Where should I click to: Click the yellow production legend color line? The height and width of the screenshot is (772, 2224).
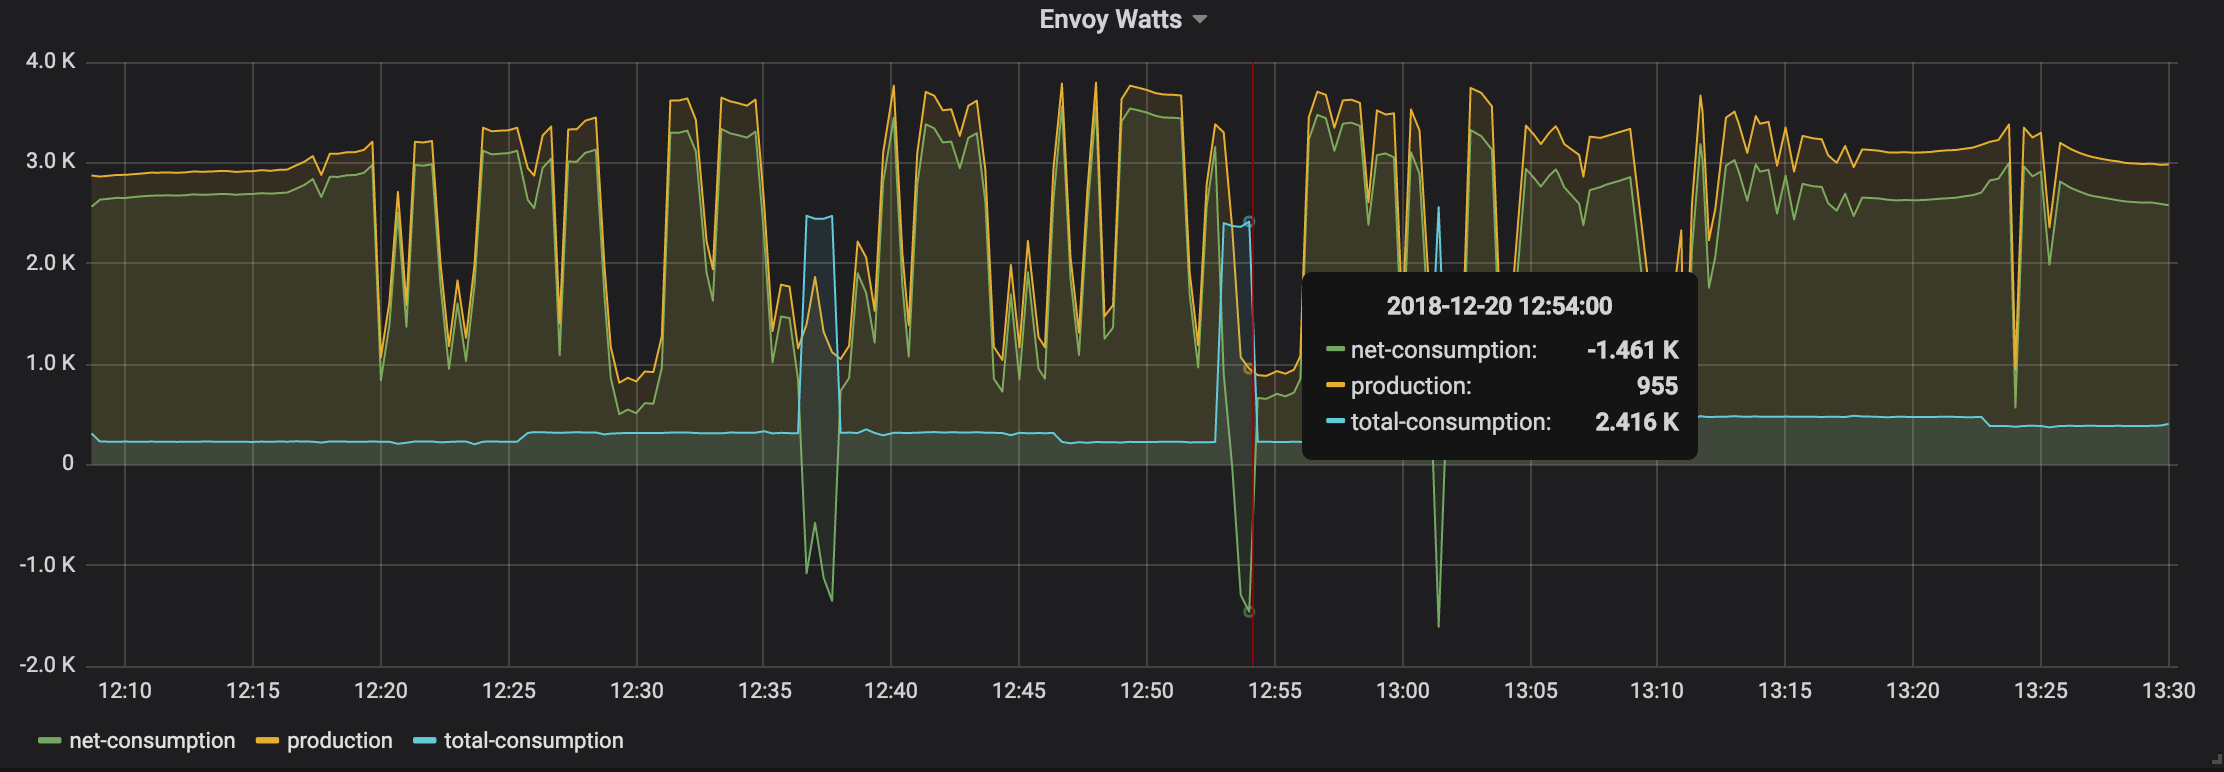coord(267,741)
